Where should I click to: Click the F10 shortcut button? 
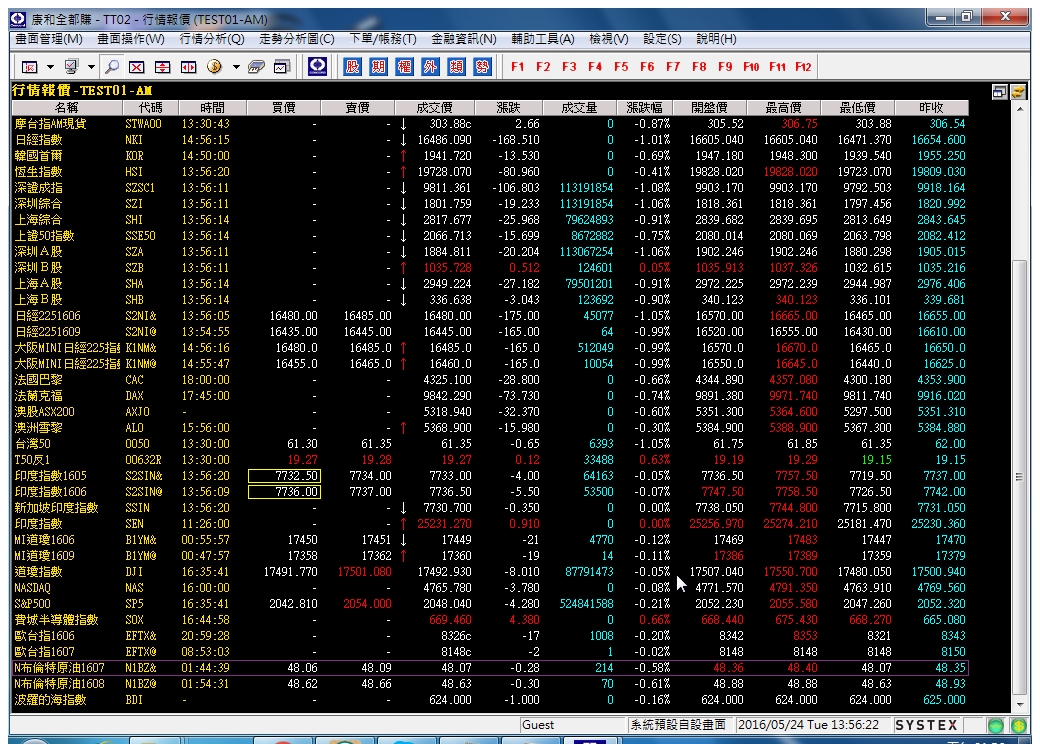751,67
